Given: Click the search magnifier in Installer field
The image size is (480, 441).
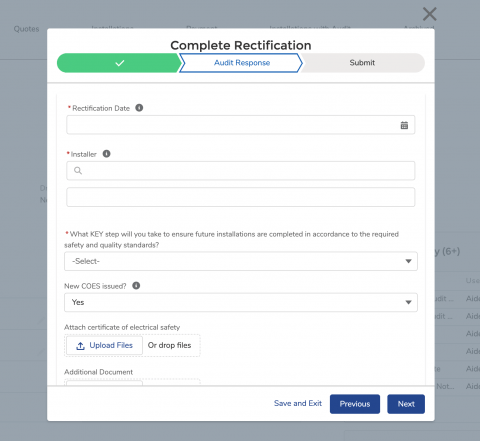Looking at the screenshot, I should click(x=78, y=171).
